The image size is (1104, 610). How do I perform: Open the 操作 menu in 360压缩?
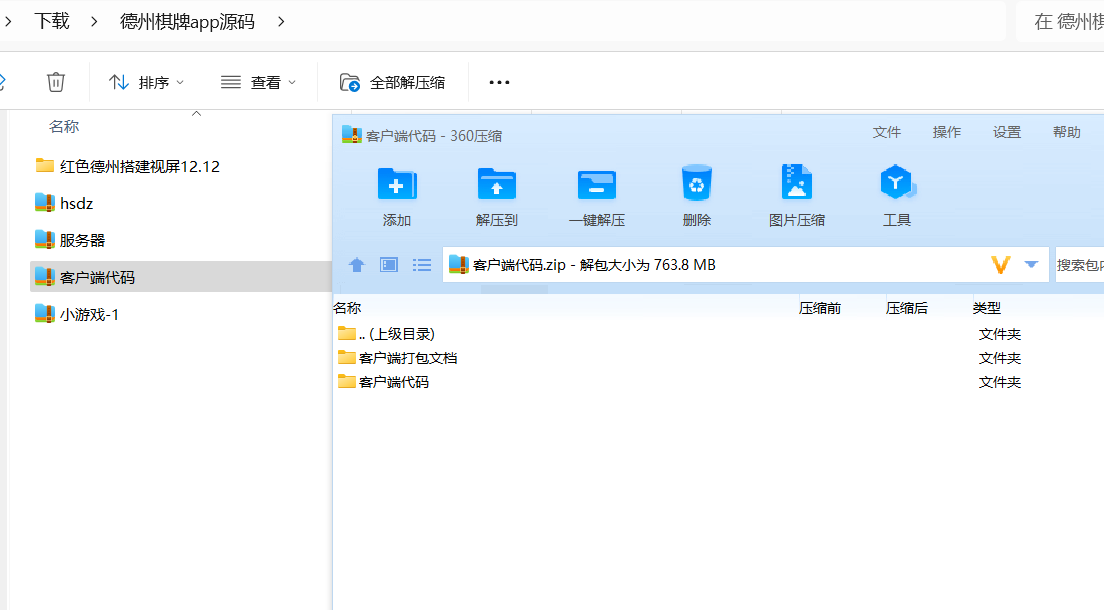(946, 132)
